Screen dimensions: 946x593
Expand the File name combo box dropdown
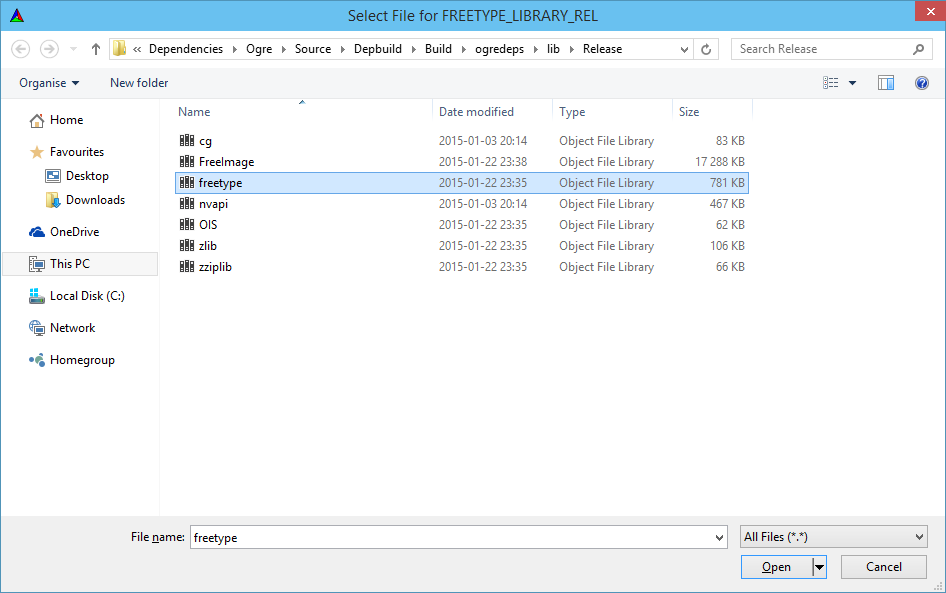pyautogui.click(x=719, y=536)
